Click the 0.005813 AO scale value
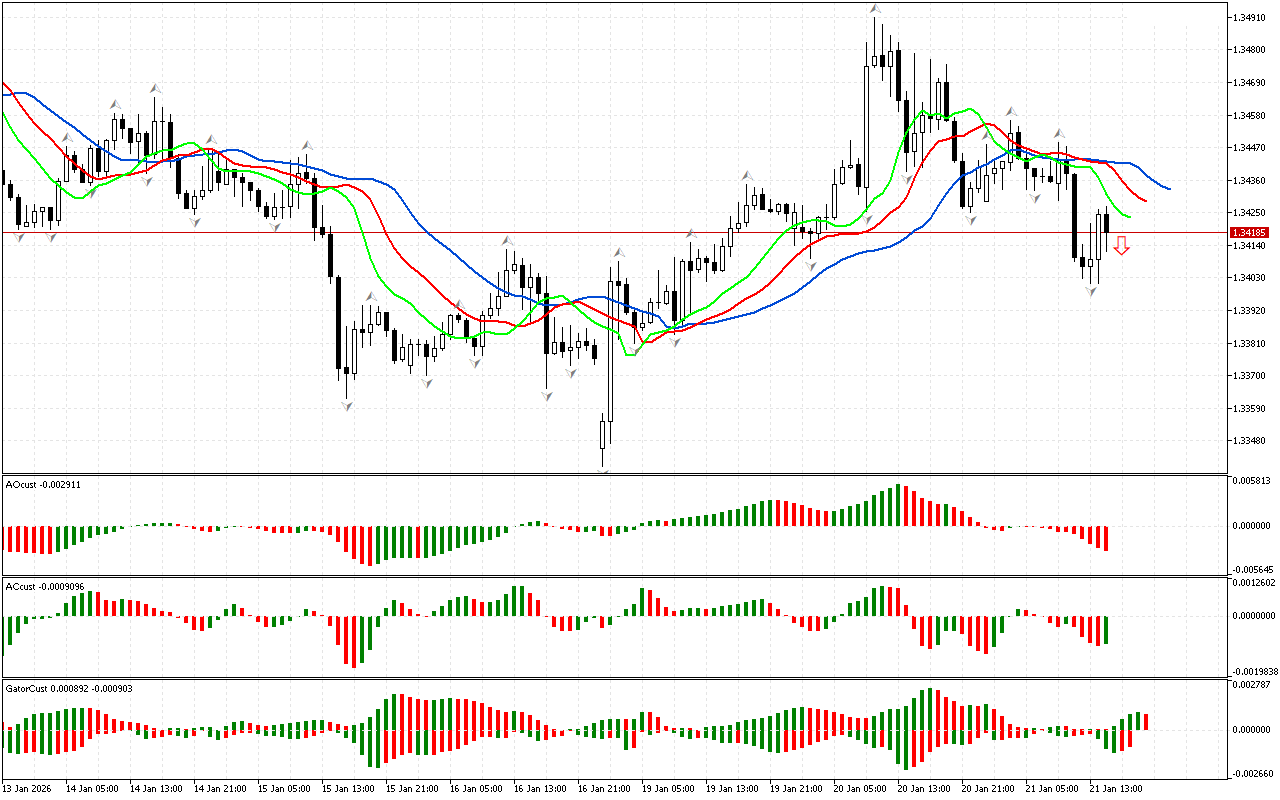This screenshot has width=1280, height=800. [x=1252, y=482]
